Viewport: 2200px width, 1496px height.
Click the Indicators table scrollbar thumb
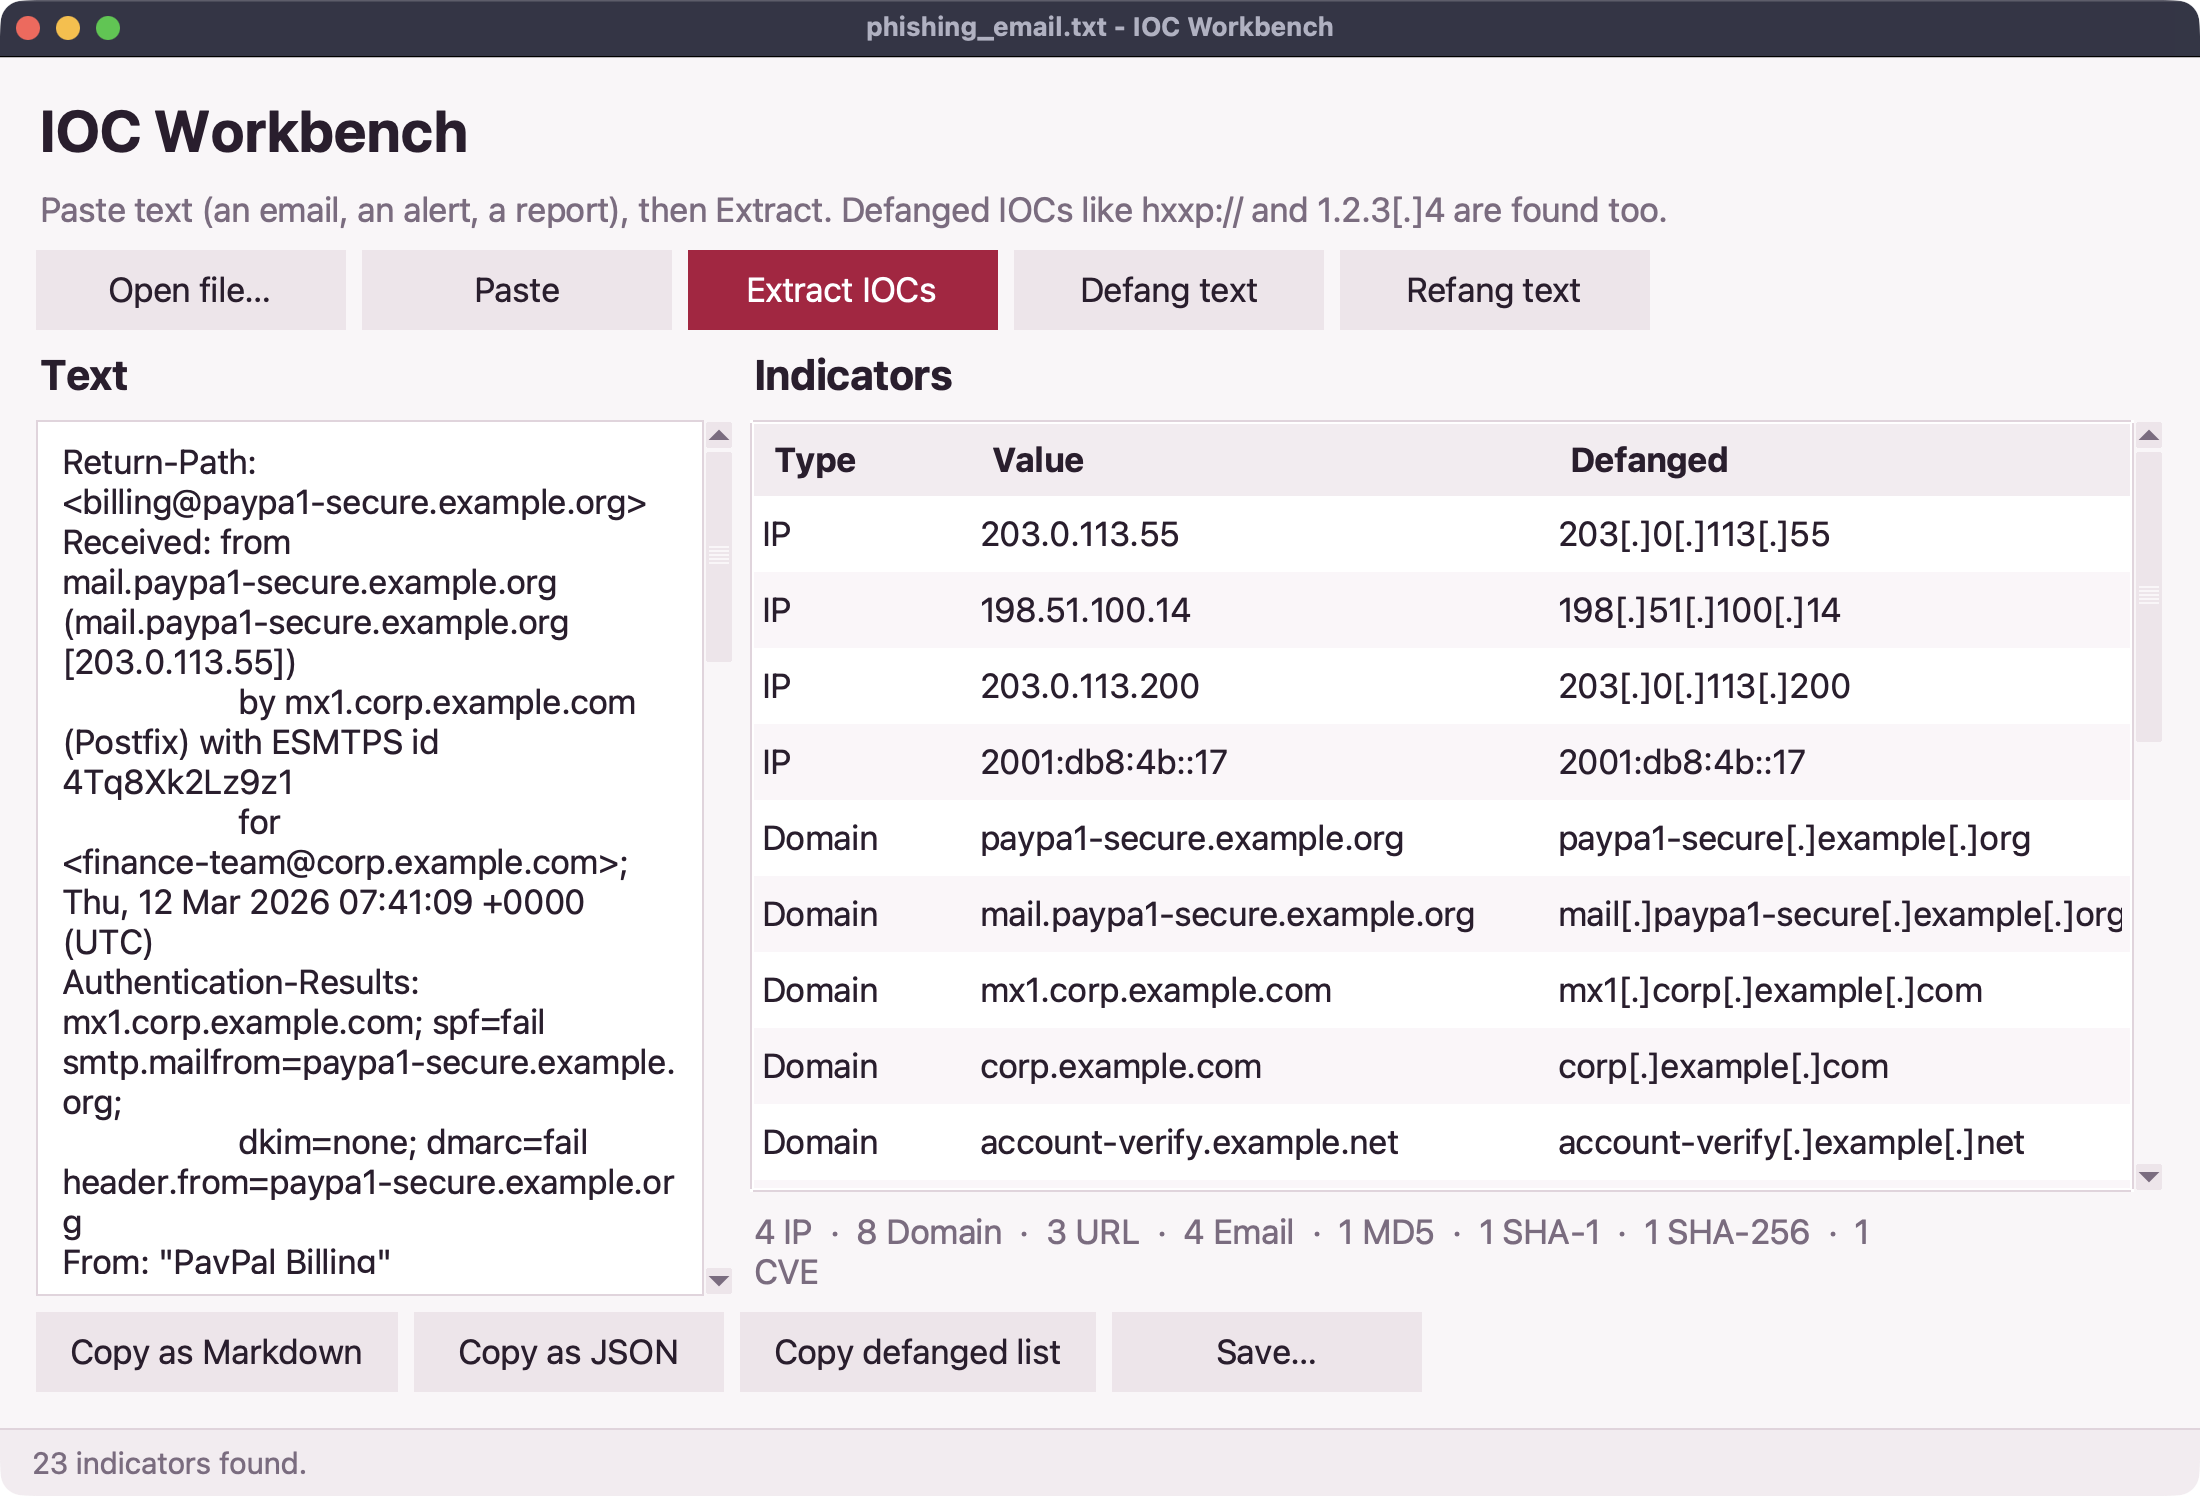tap(2149, 596)
